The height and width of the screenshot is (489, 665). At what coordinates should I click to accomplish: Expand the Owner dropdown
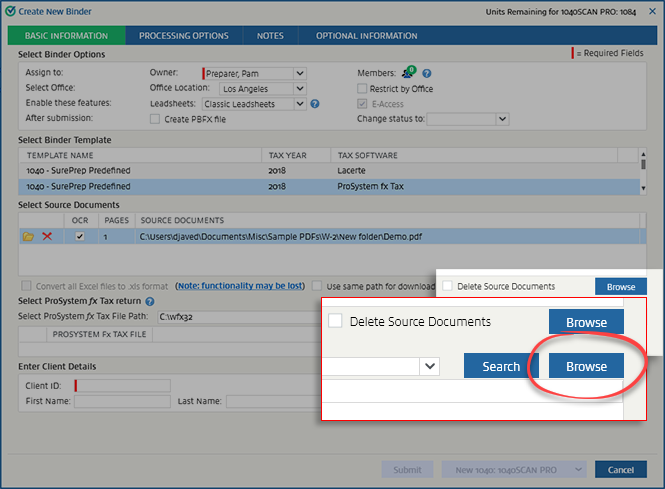(x=300, y=73)
